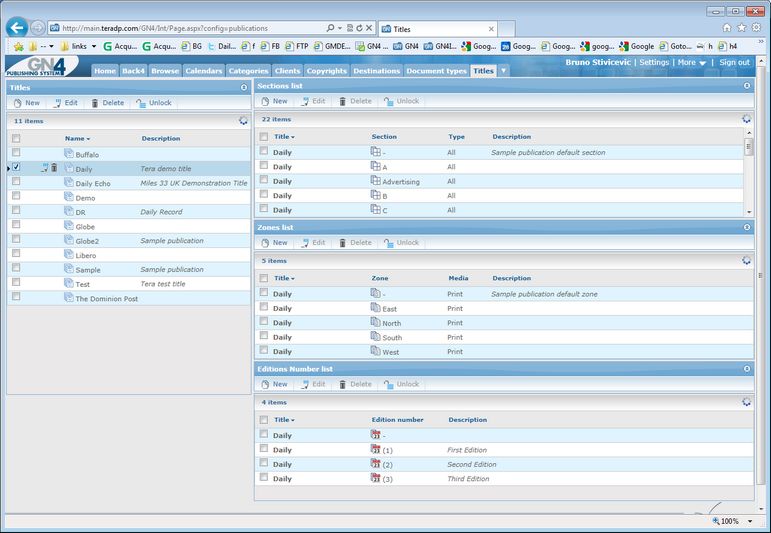Click New in the Editions Number list toolbar
The width and height of the screenshot is (771, 533).
pos(274,384)
